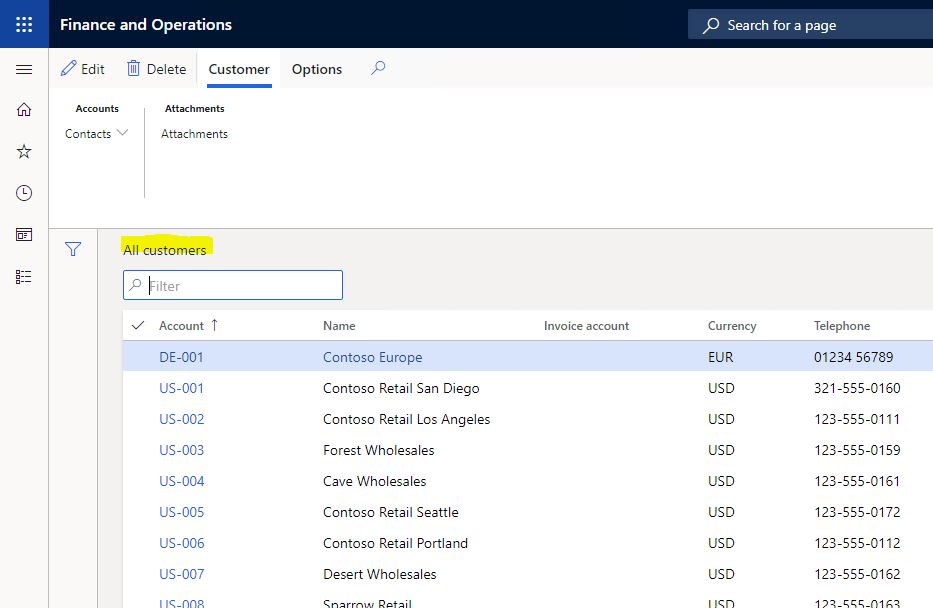
Task: Select the Desert Wholesales cell
Action: click(380, 573)
